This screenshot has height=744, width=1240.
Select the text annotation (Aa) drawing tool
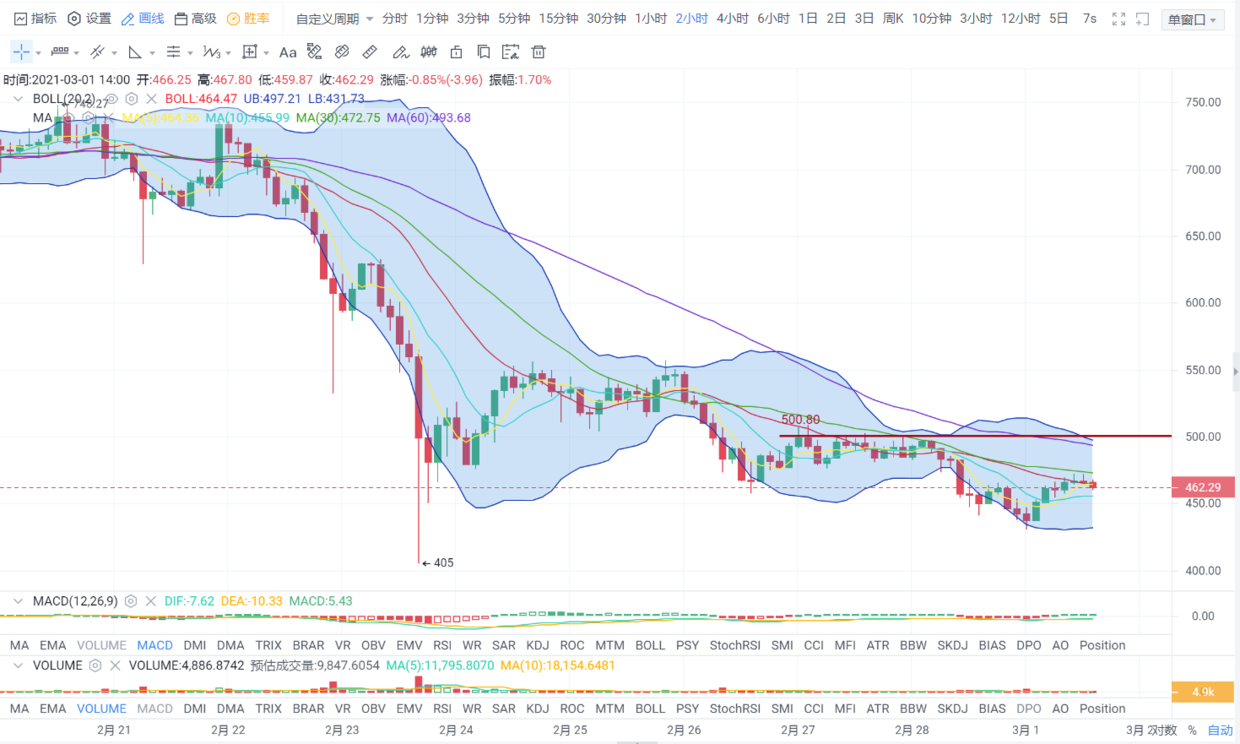pos(288,52)
